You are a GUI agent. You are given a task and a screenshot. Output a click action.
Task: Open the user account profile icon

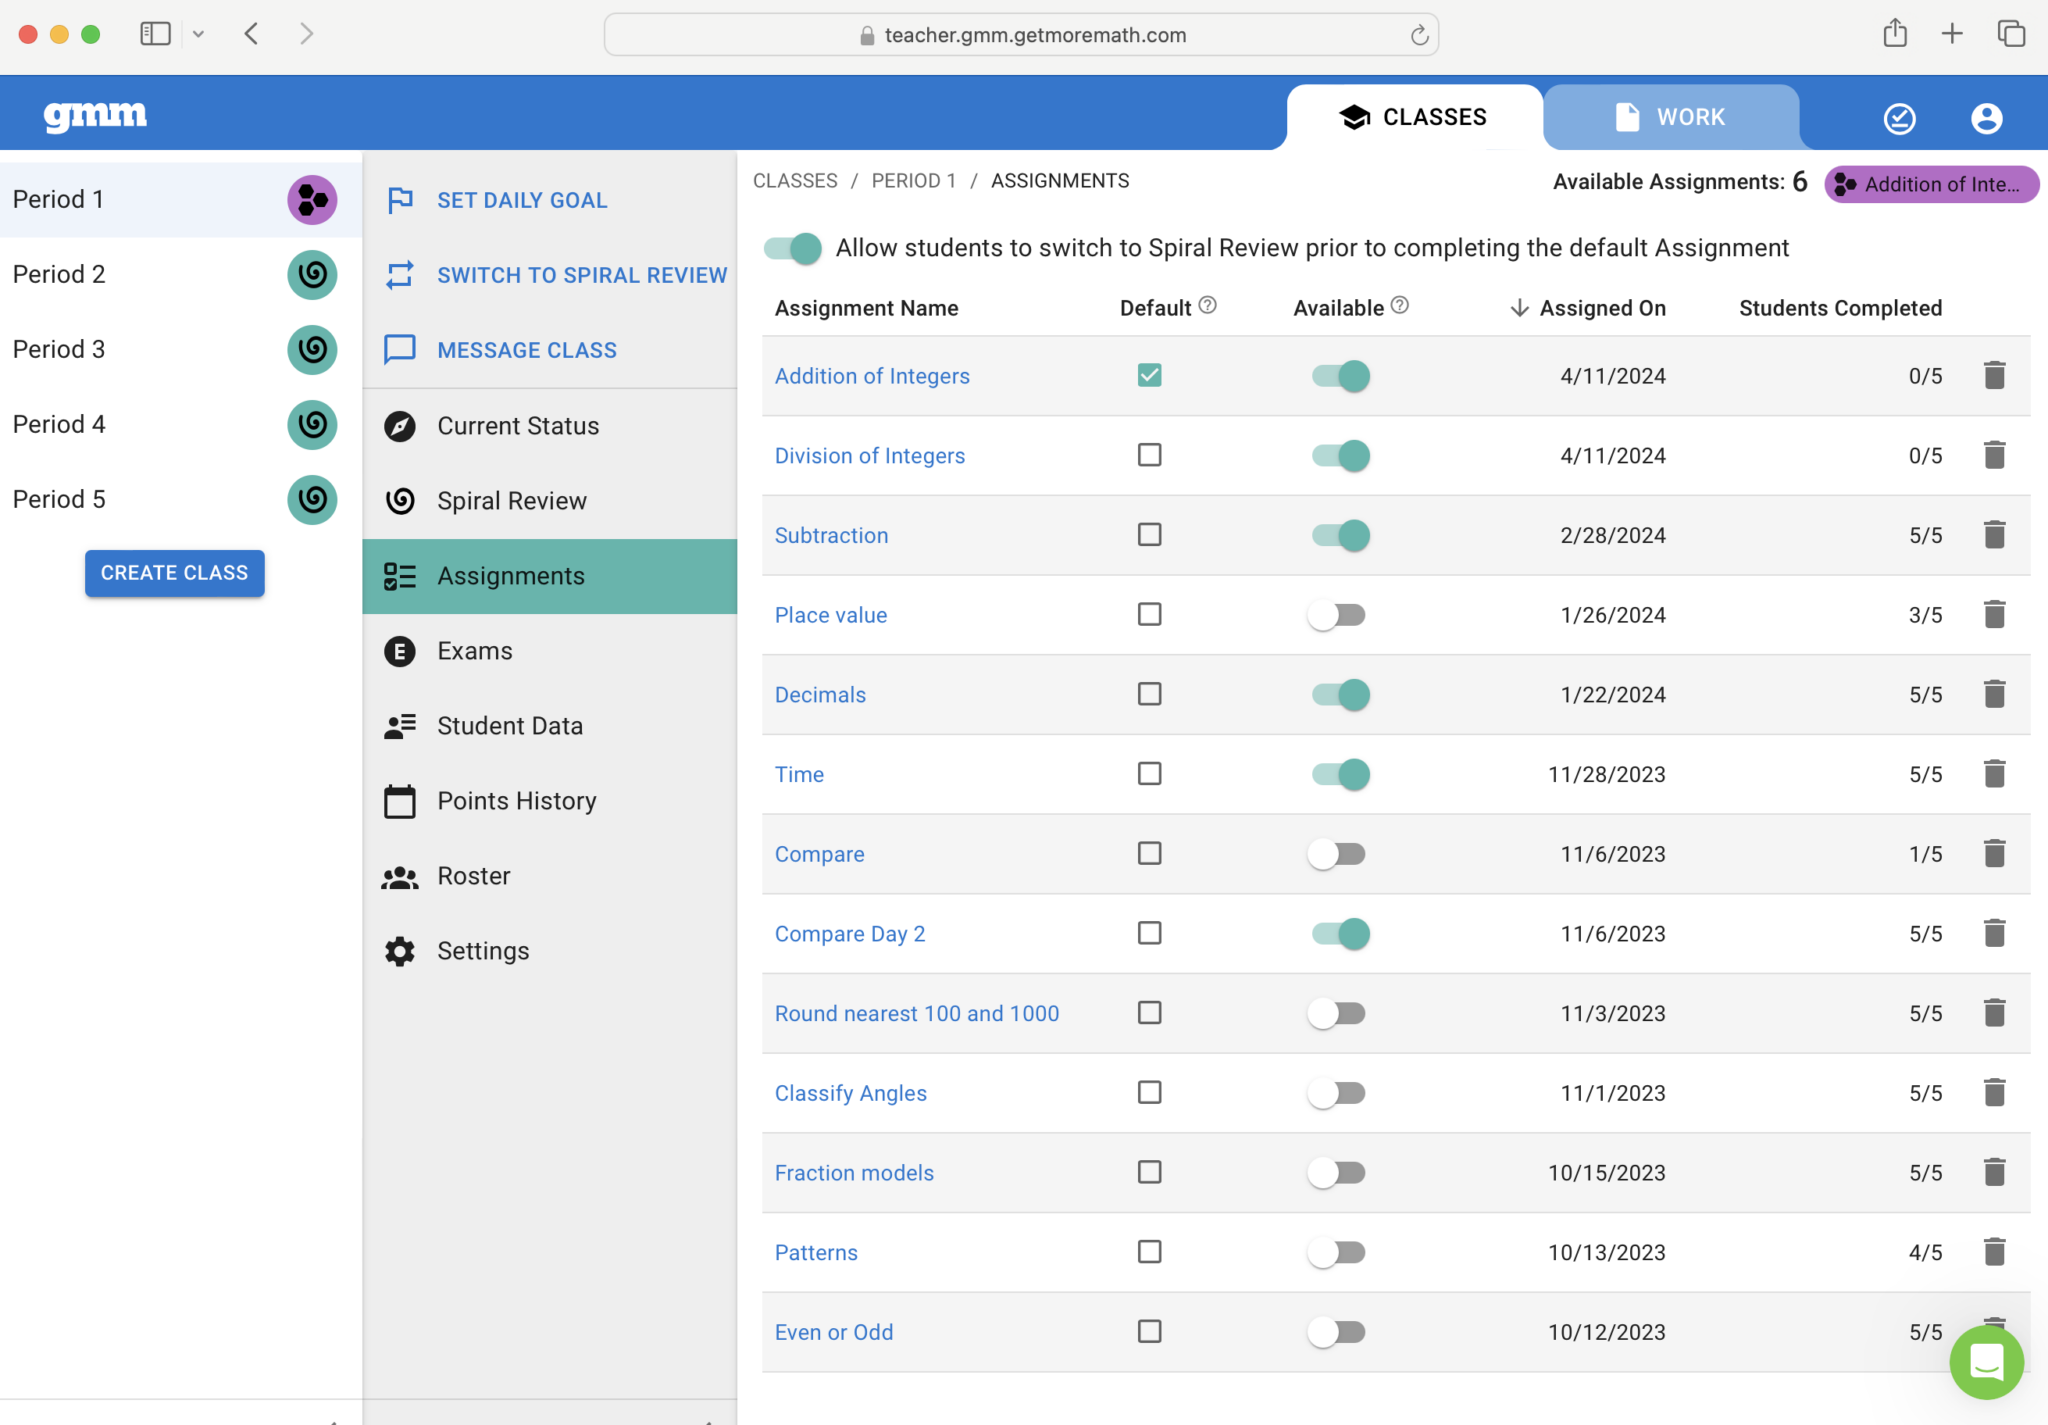pos(1986,118)
